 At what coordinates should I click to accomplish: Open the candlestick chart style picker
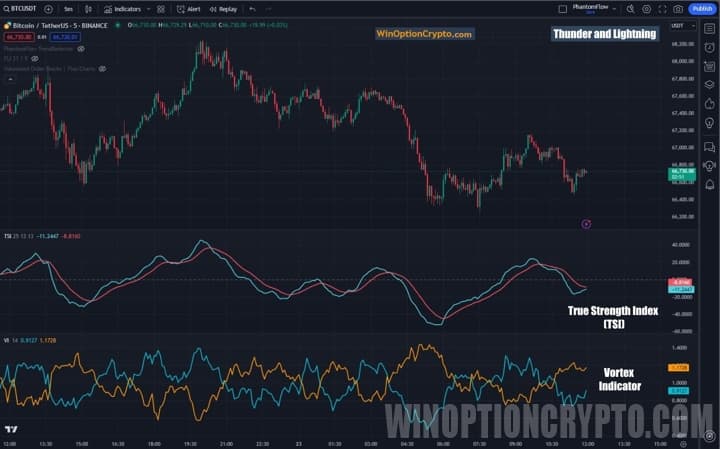pos(89,8)
